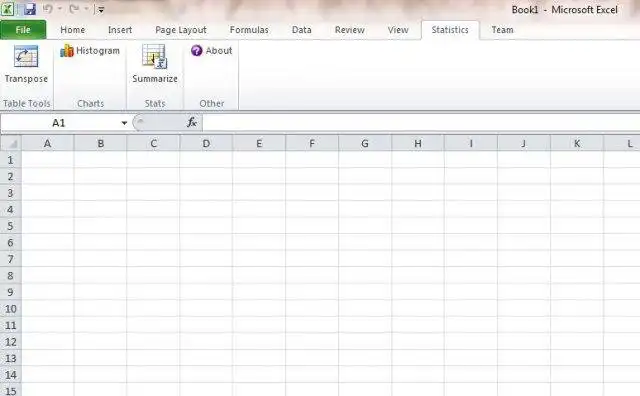
Task: Select row 12 header
Action: [11, 342]
